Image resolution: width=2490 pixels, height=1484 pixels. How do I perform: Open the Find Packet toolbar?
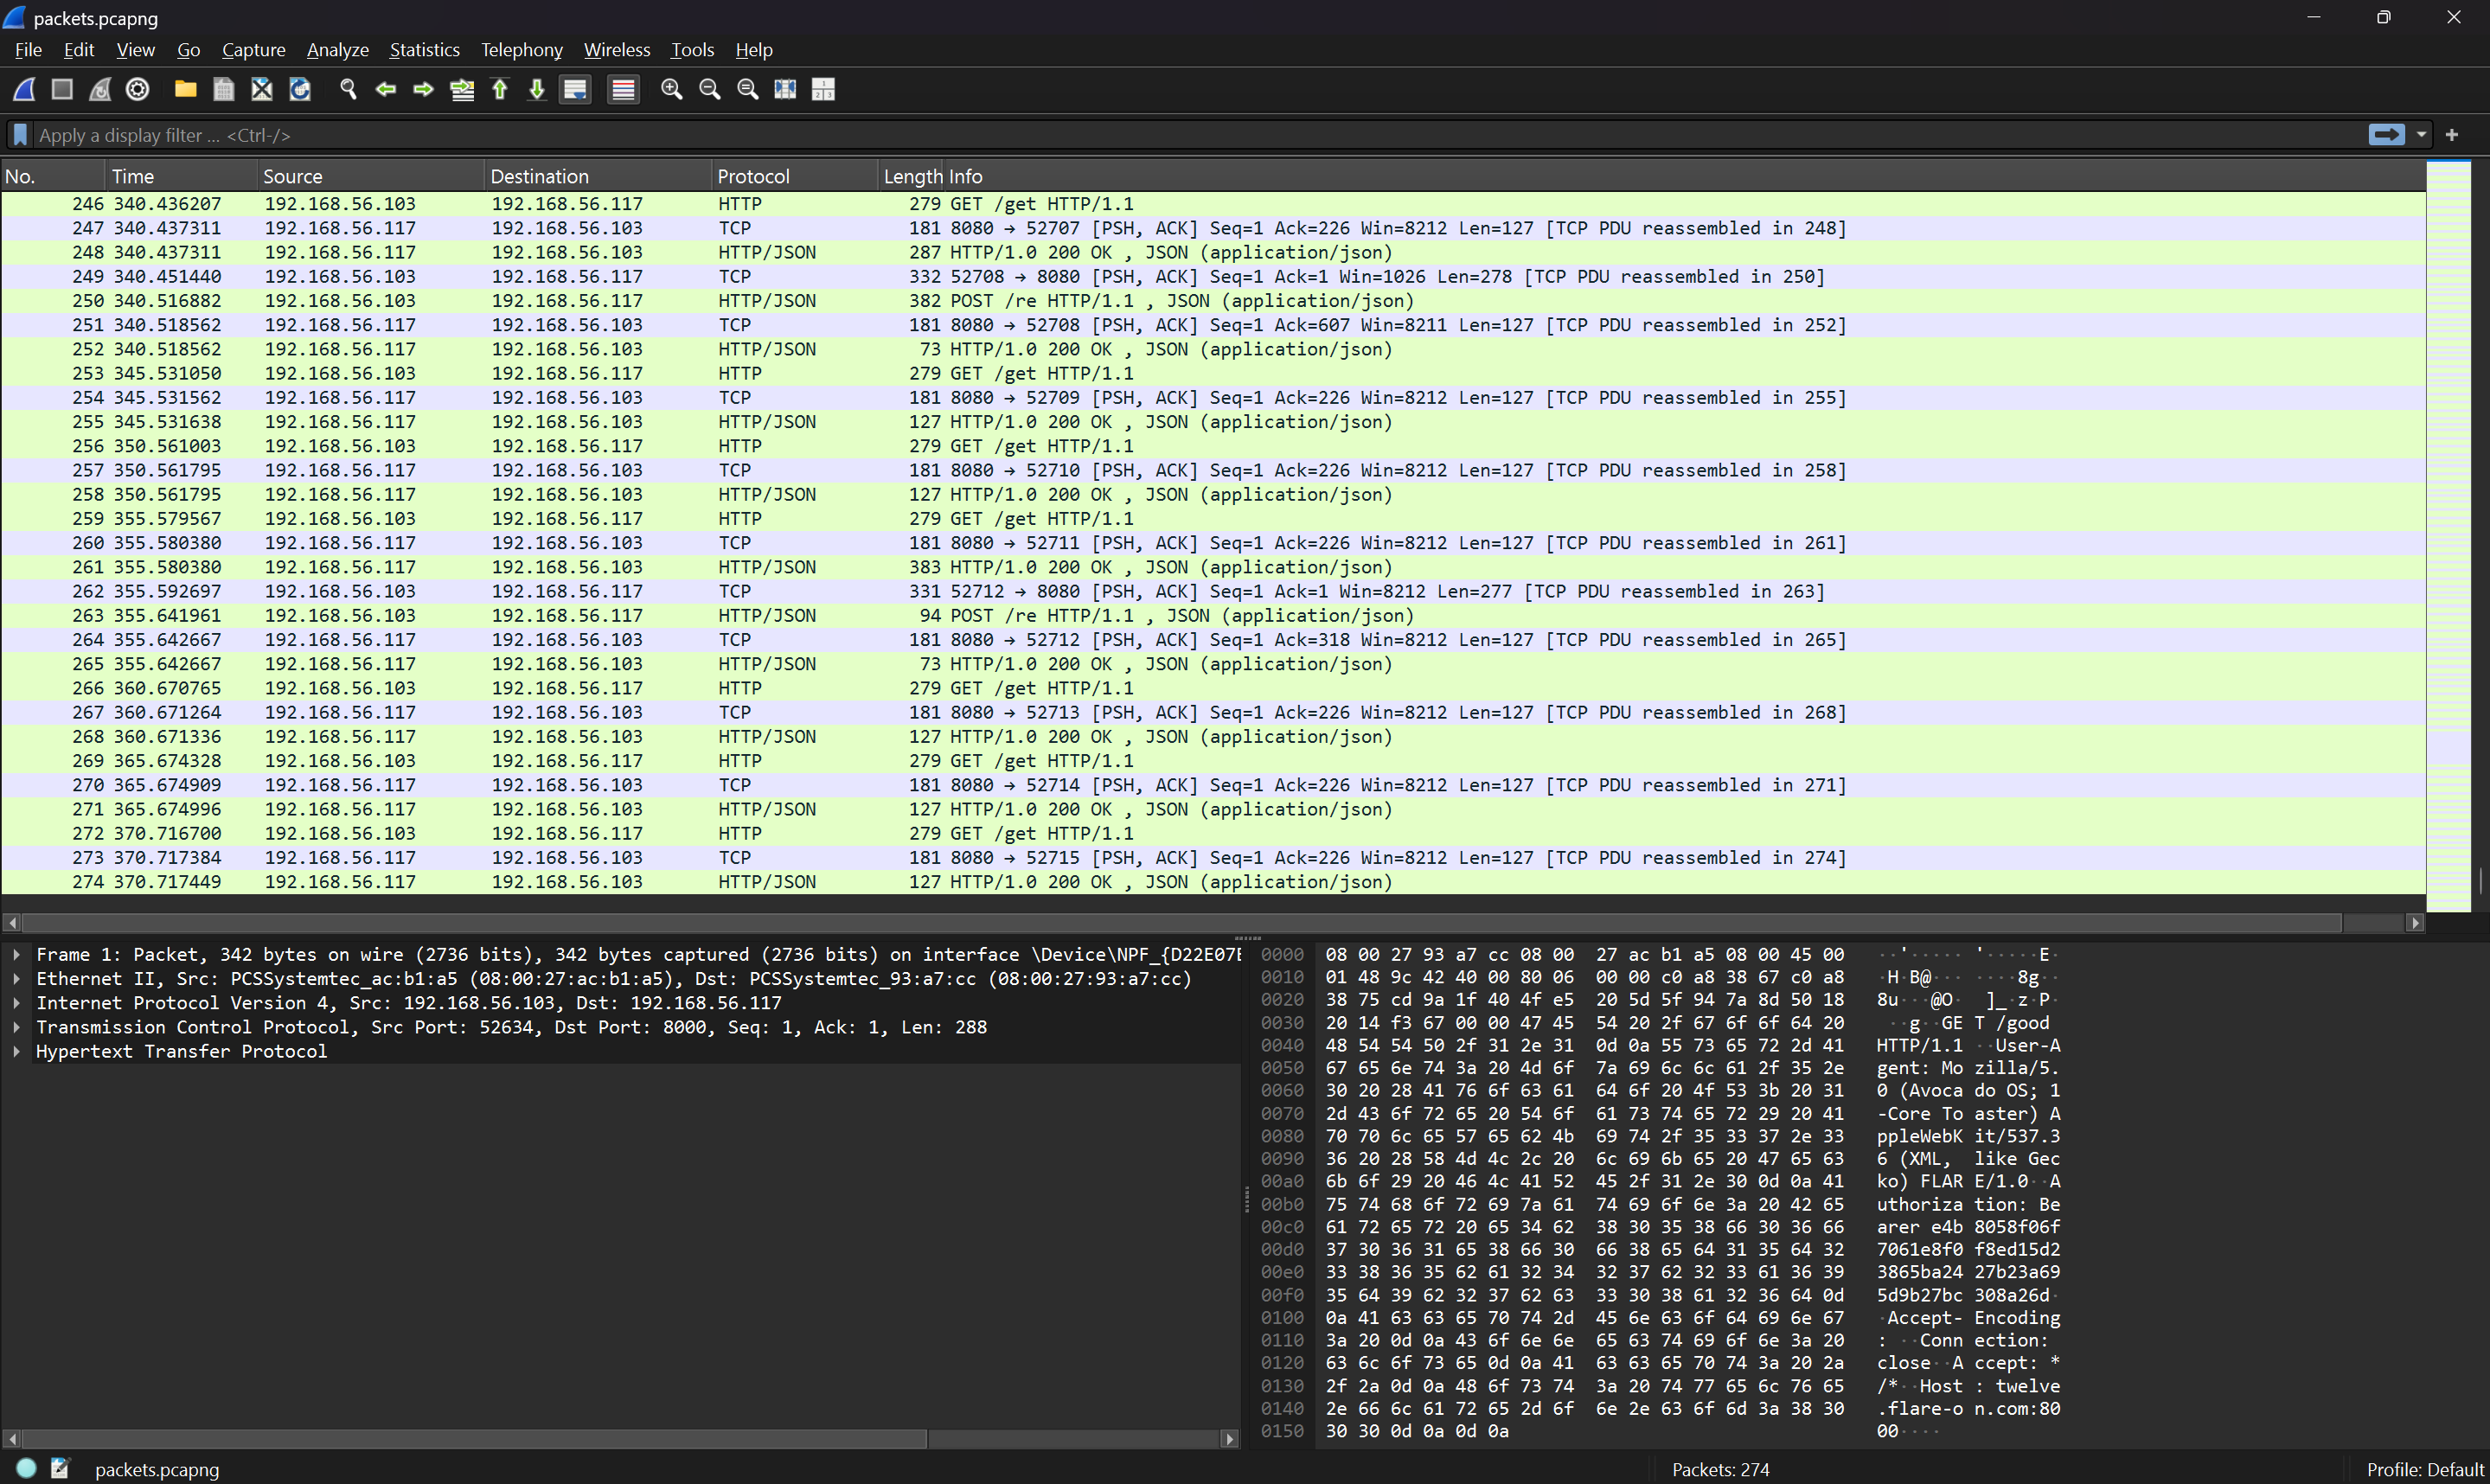point(348,89)
